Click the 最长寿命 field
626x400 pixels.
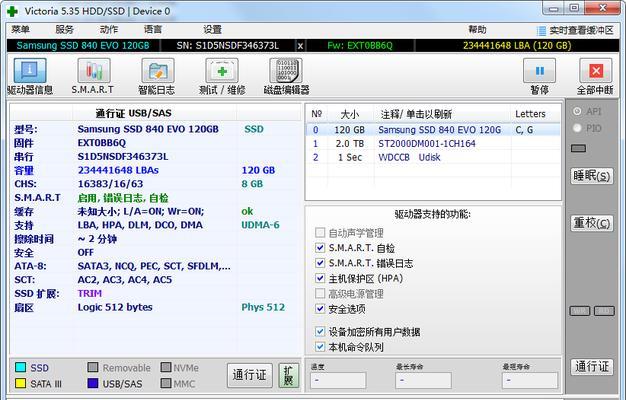(424, 380)
